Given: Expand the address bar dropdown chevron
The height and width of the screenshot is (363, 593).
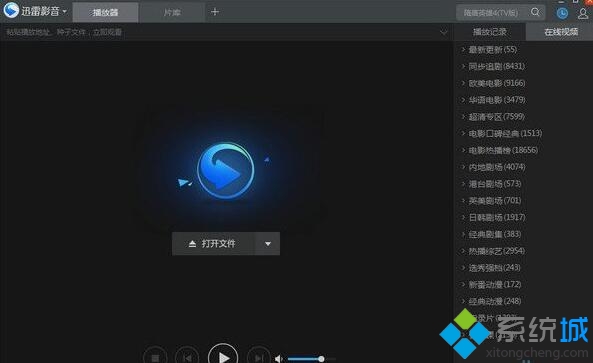Looking at the screenshot, I should (x=444, y=33).
